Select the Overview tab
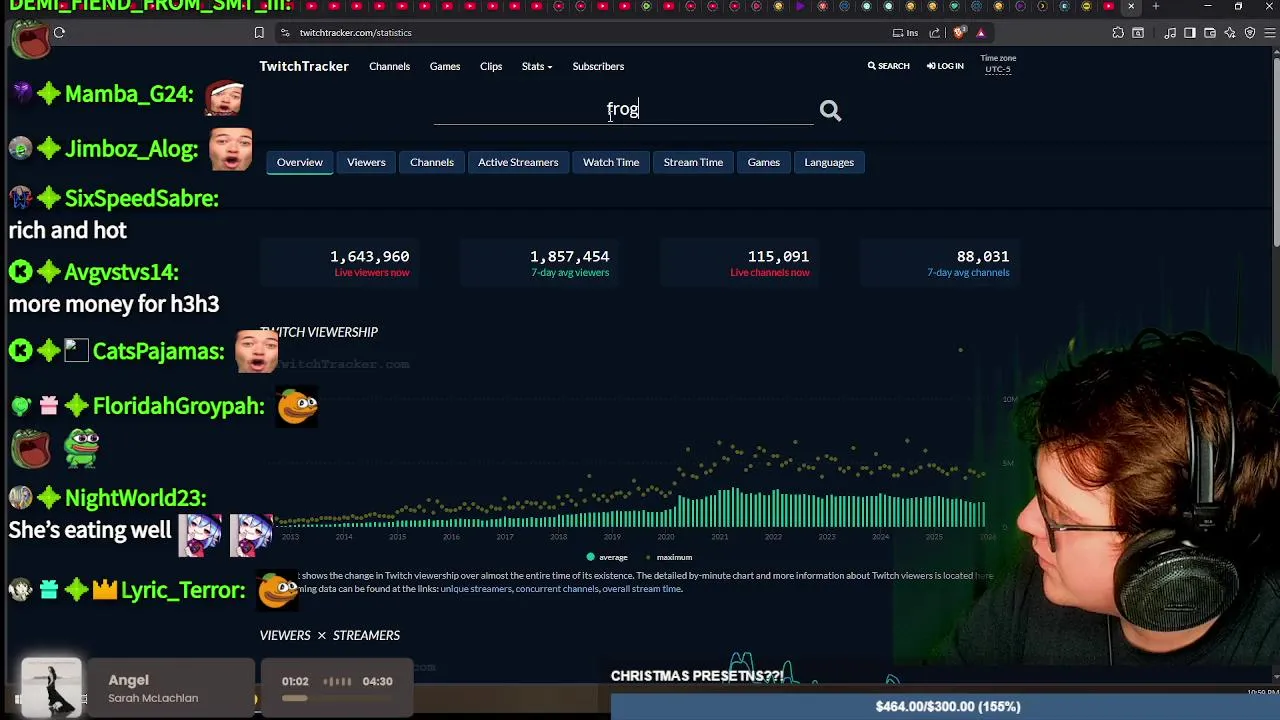This screenshot has height=720, width=1280. [x=300, y=162]
